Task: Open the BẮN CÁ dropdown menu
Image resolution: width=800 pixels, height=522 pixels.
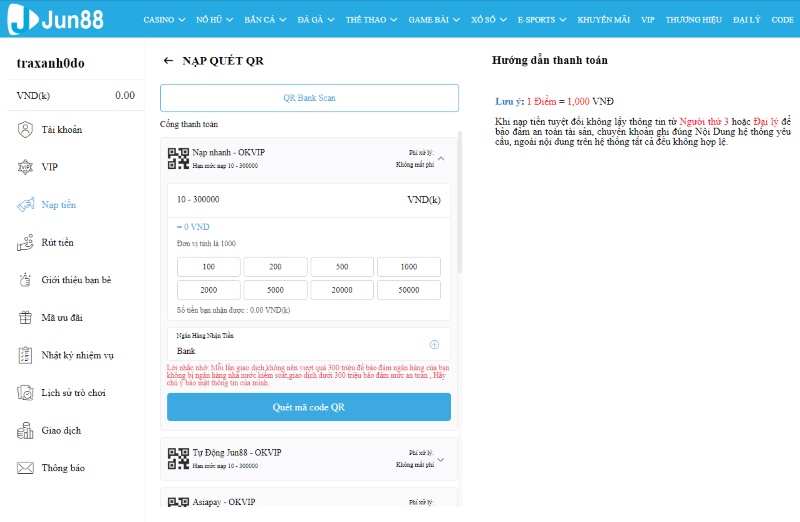Action: 265,19
